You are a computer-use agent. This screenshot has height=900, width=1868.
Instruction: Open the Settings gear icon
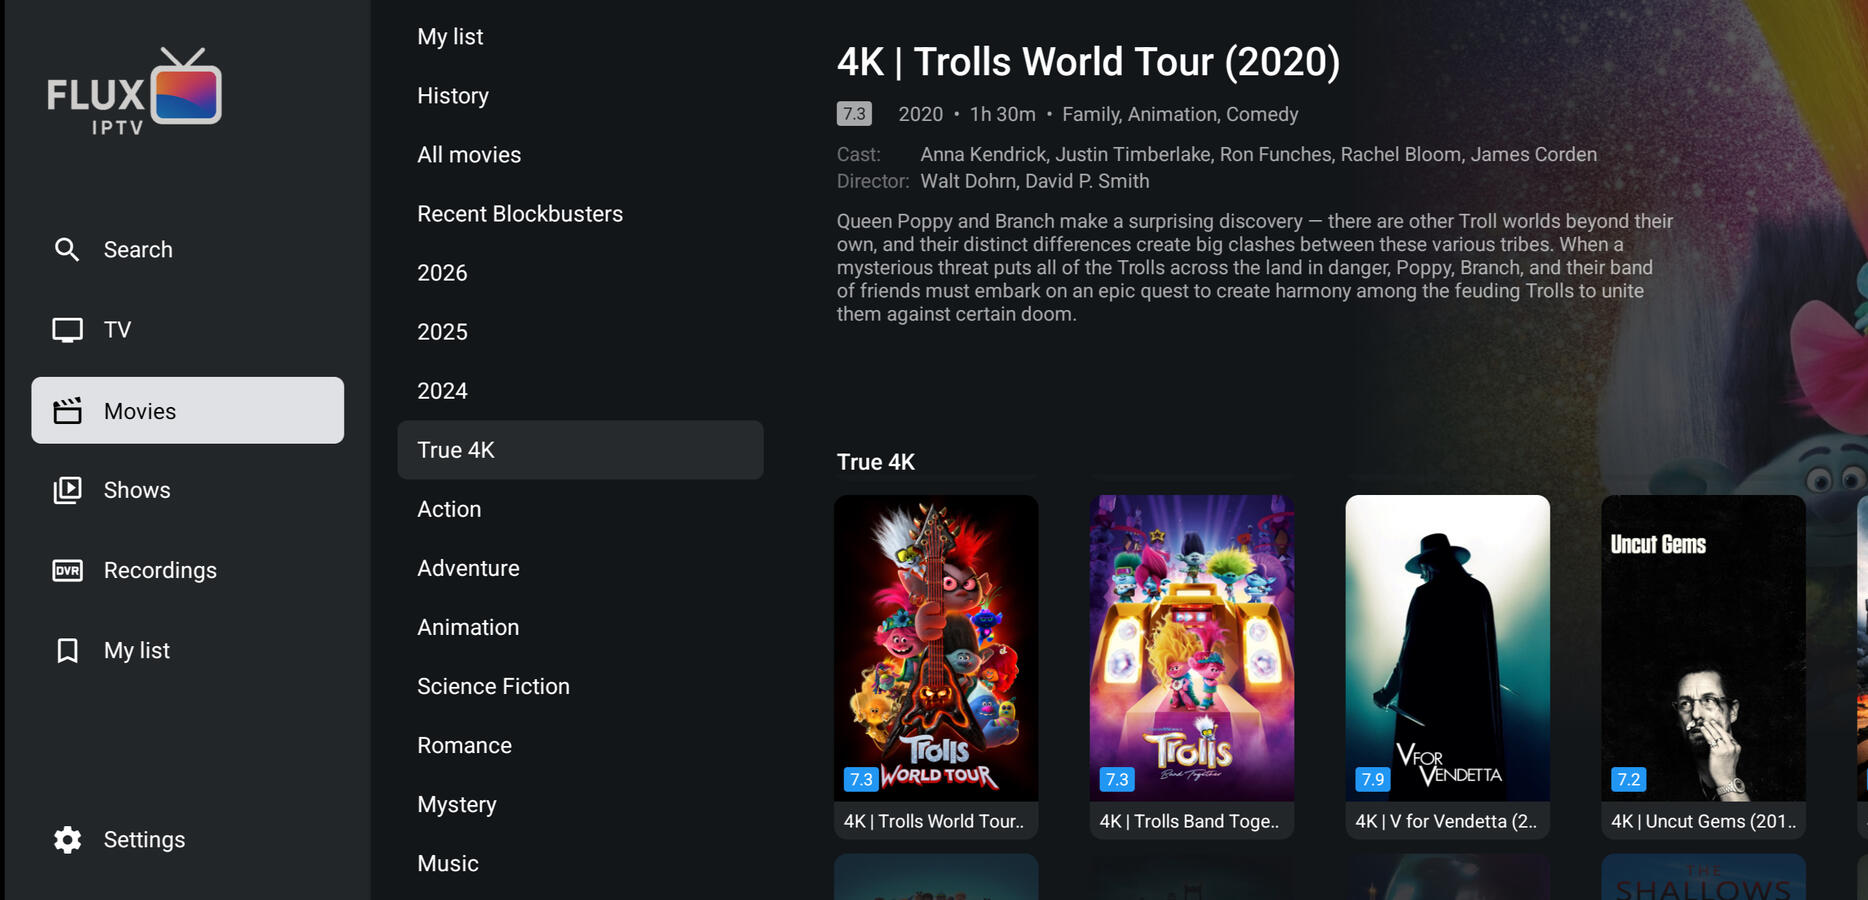coord(67,840)
